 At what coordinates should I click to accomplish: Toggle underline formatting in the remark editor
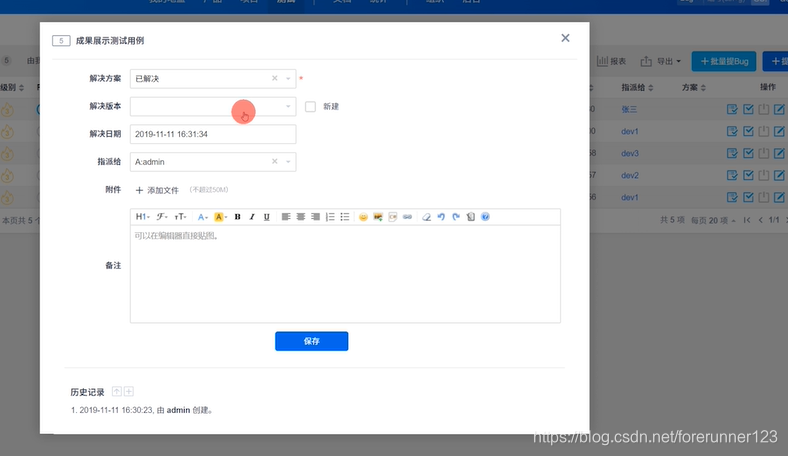point(267,217)
